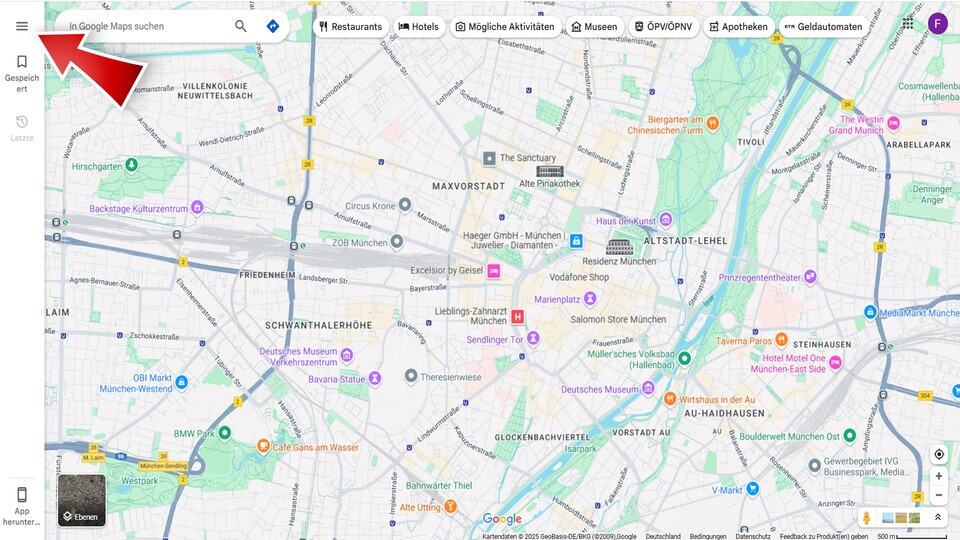The height and width of the screenshot is (540, 960).
Task: Filter map by Restaurants
Action: [x=350, y=27]
